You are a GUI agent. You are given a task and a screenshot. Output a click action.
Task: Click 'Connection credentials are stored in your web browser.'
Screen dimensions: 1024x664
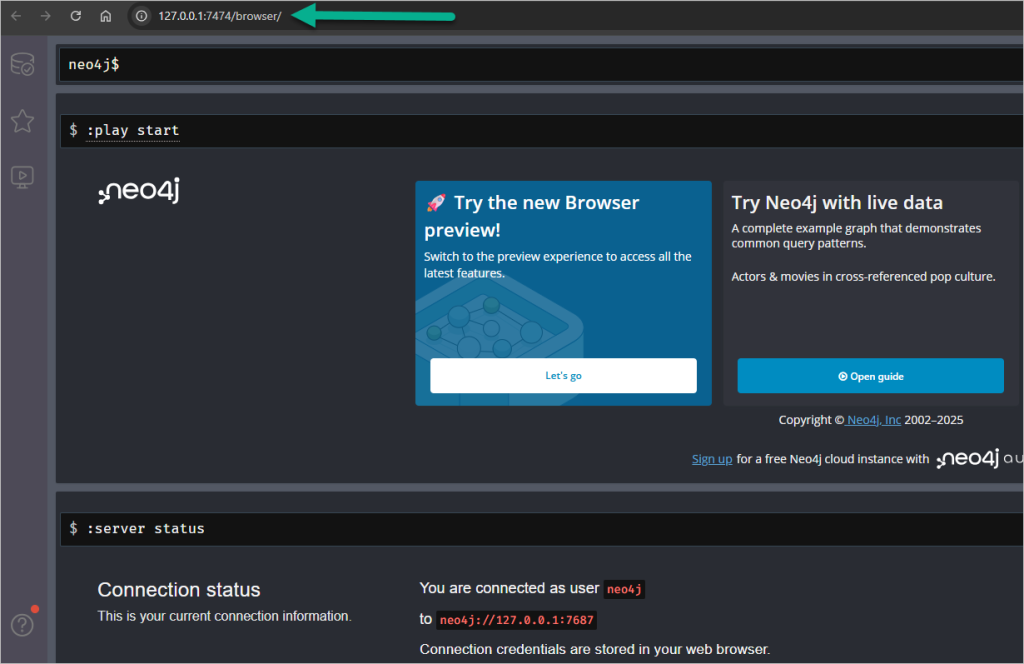pos(595,649)
